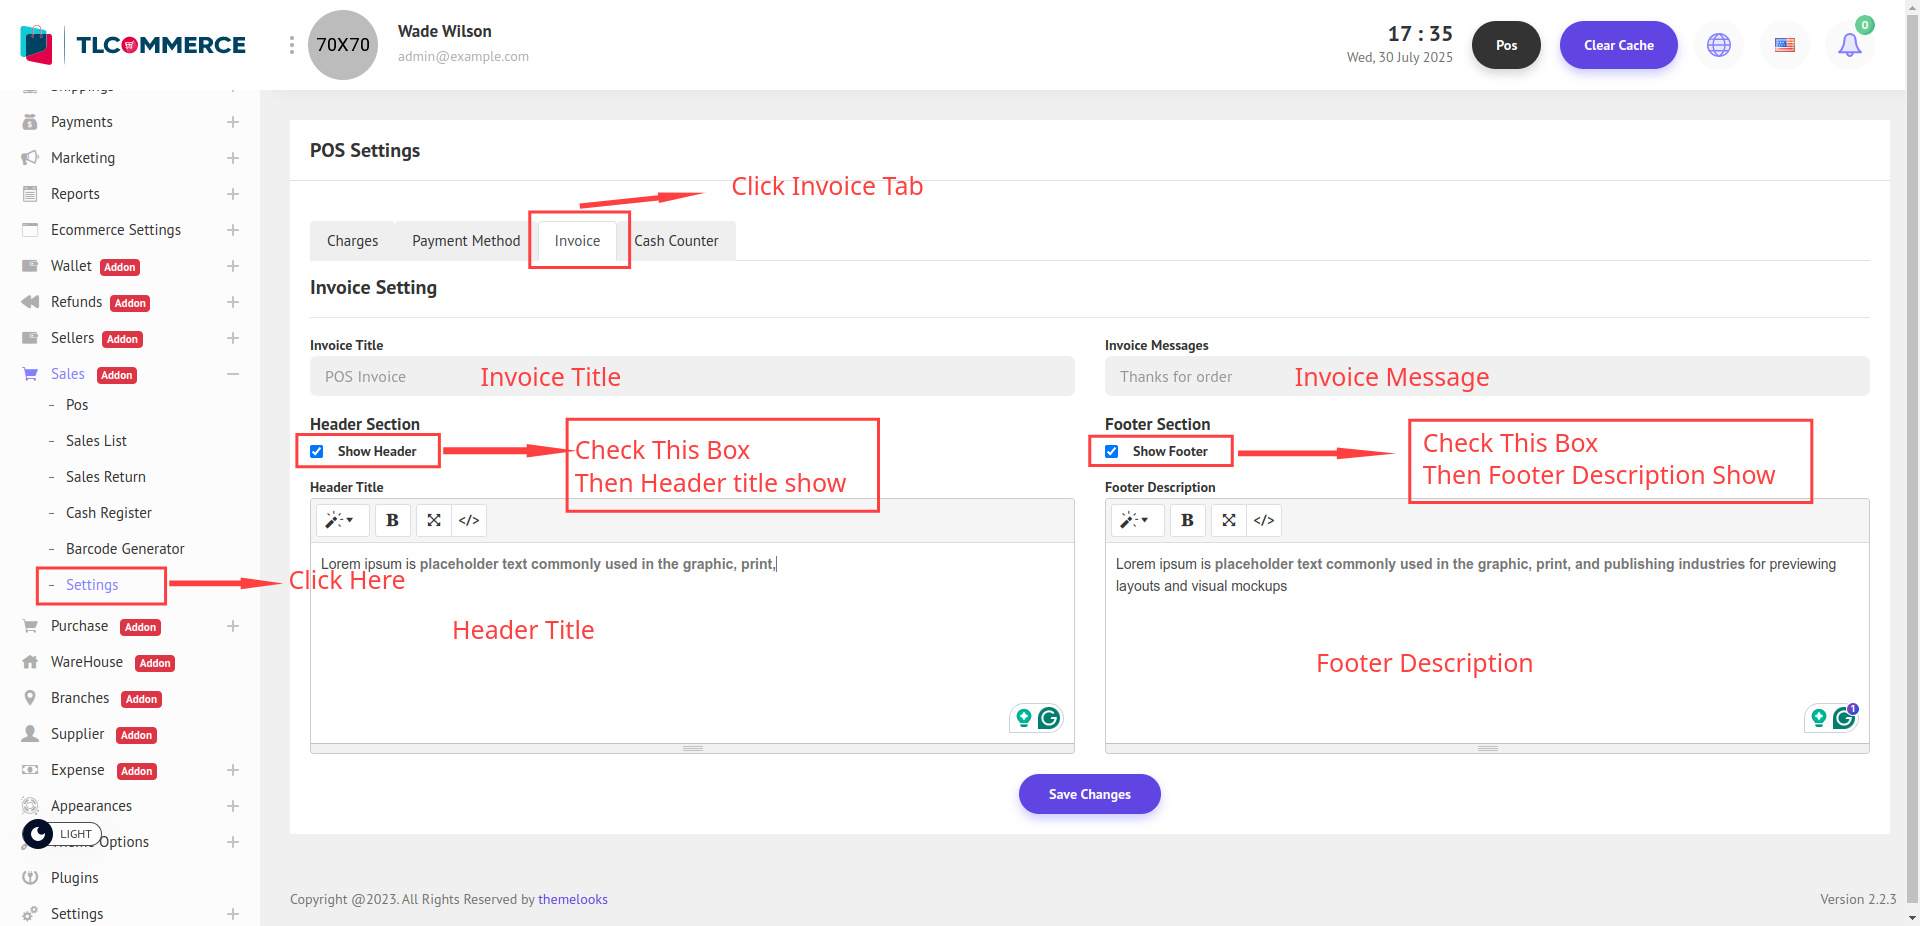The width and height of the screenshot is (1920, 926).
Task: Open the language globe icon
Action: click(1718, 45)
